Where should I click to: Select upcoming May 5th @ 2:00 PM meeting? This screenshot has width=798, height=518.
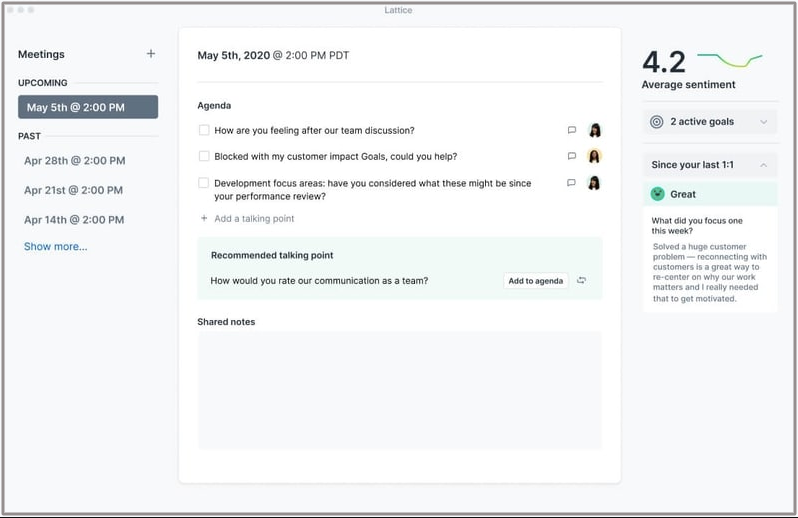click(x=88, y=107)
